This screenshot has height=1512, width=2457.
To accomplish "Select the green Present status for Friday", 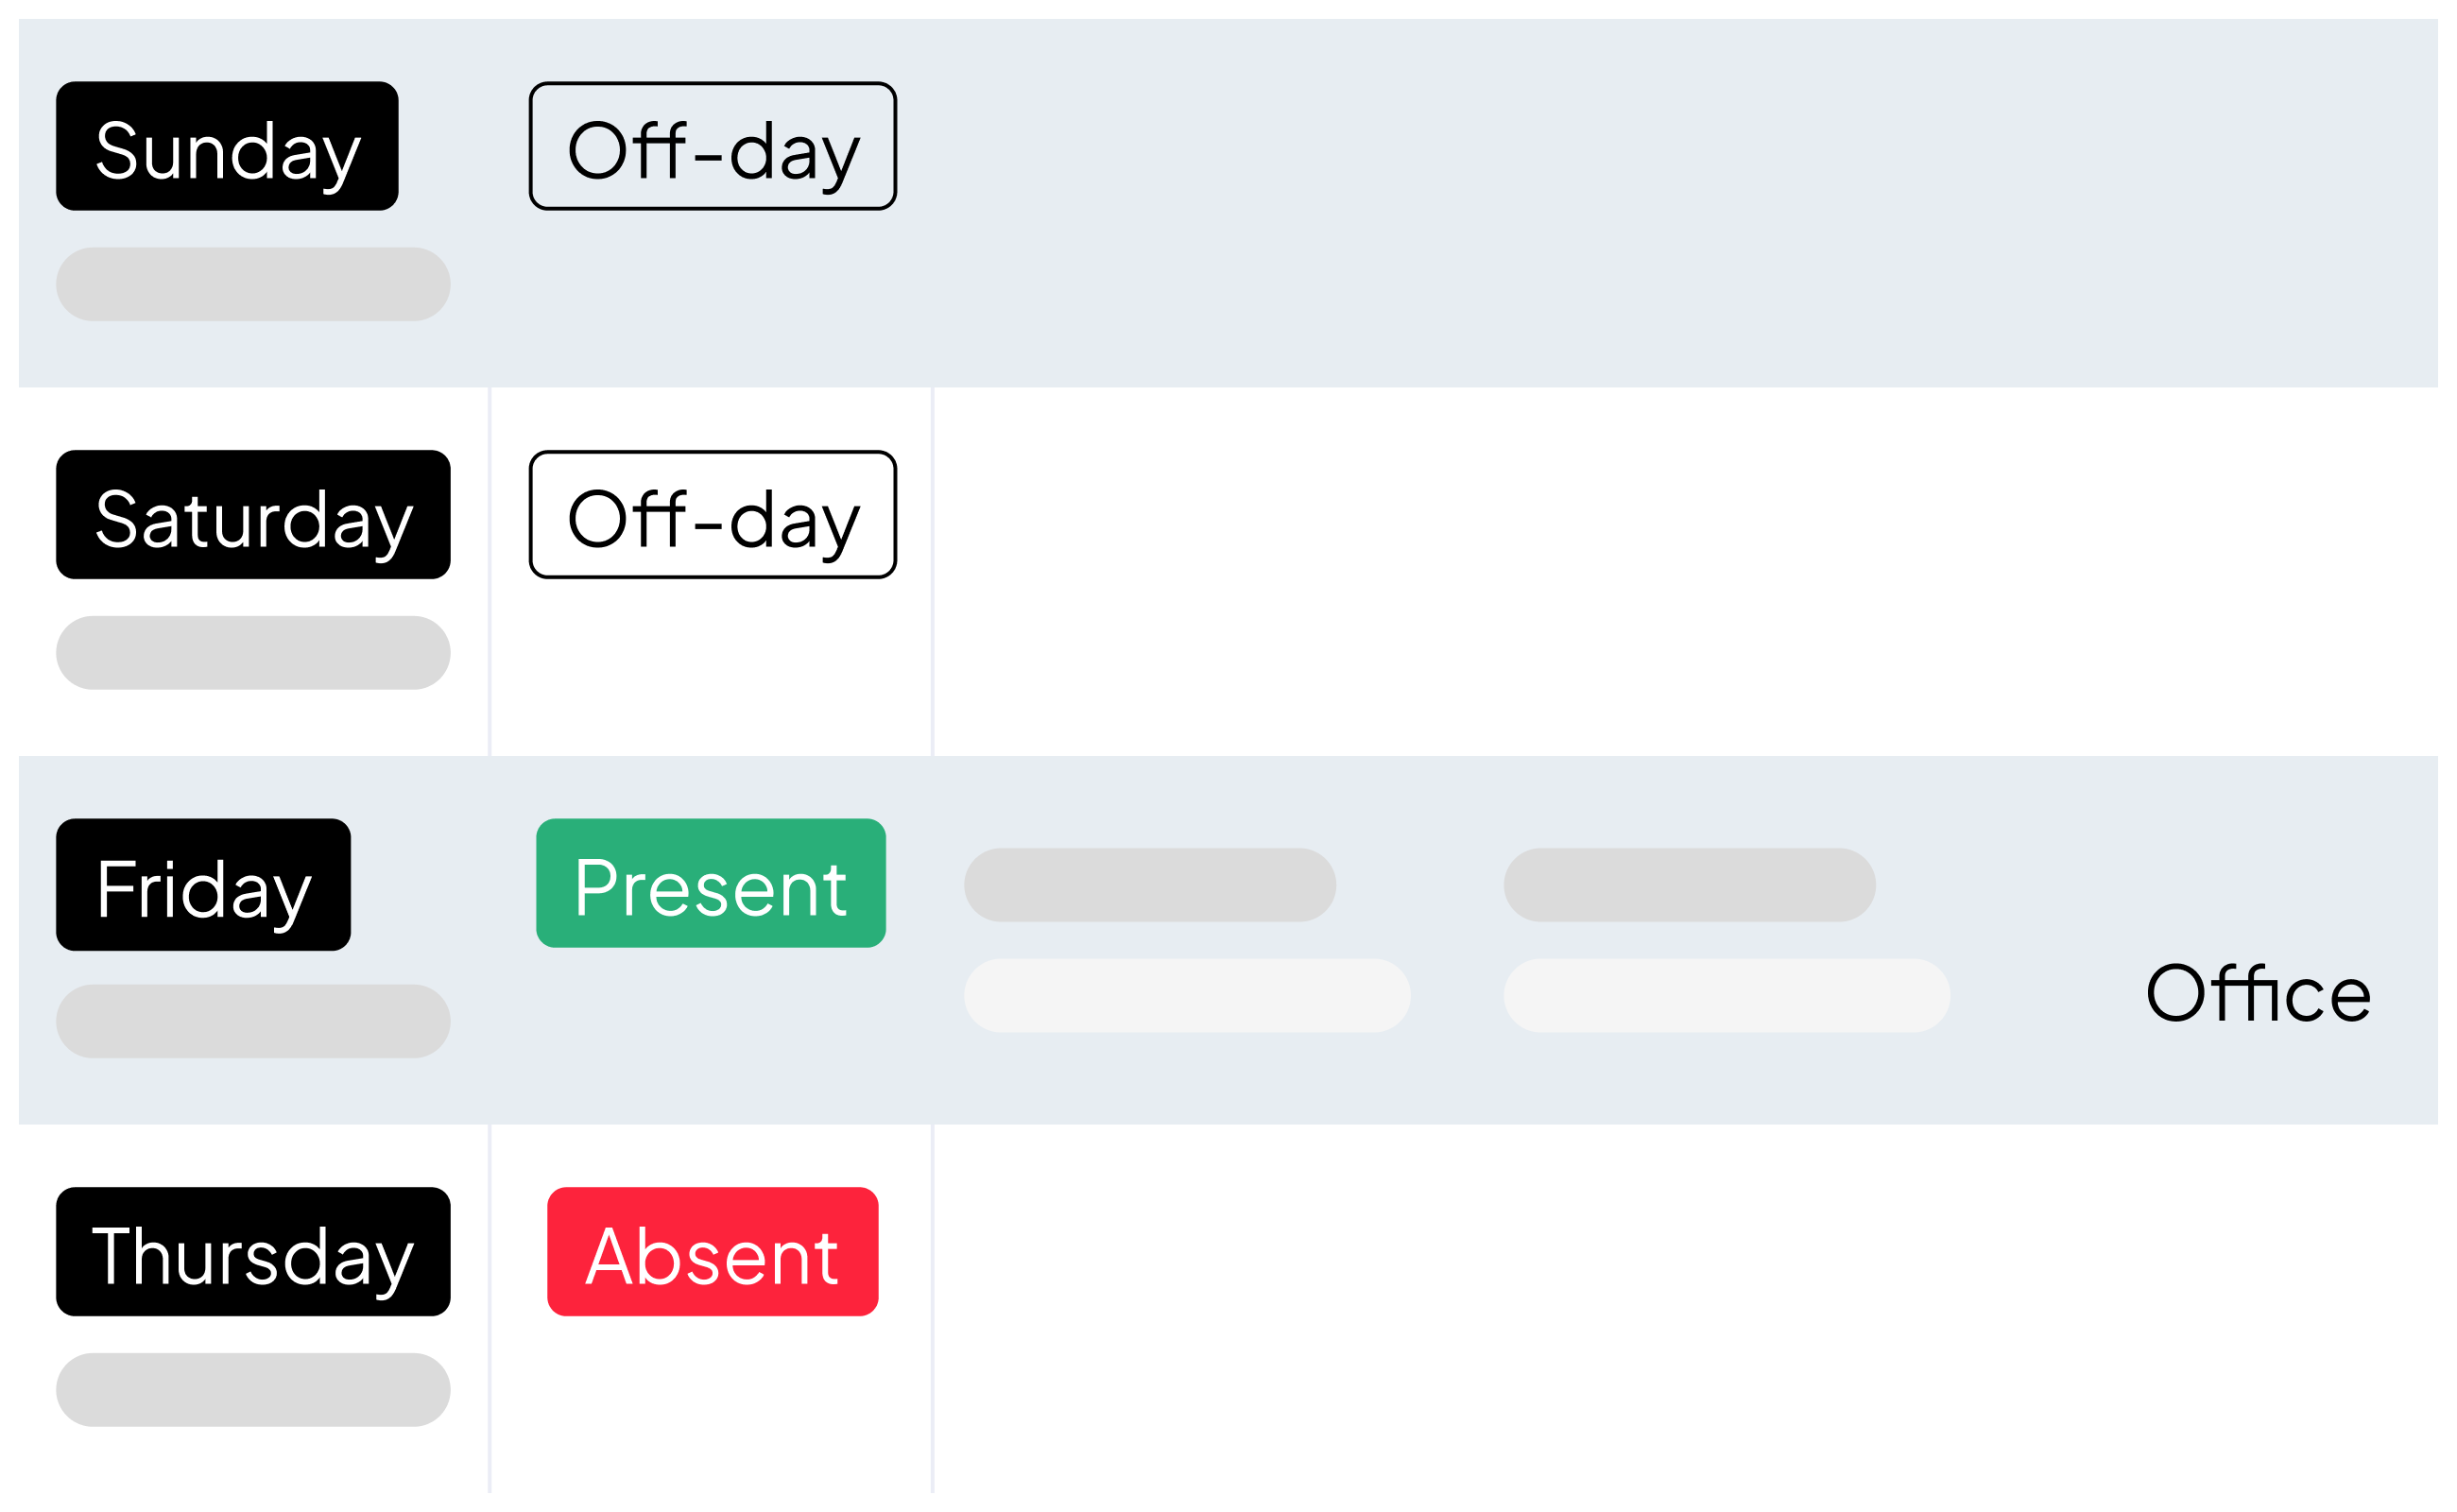I will click(710, 882).
